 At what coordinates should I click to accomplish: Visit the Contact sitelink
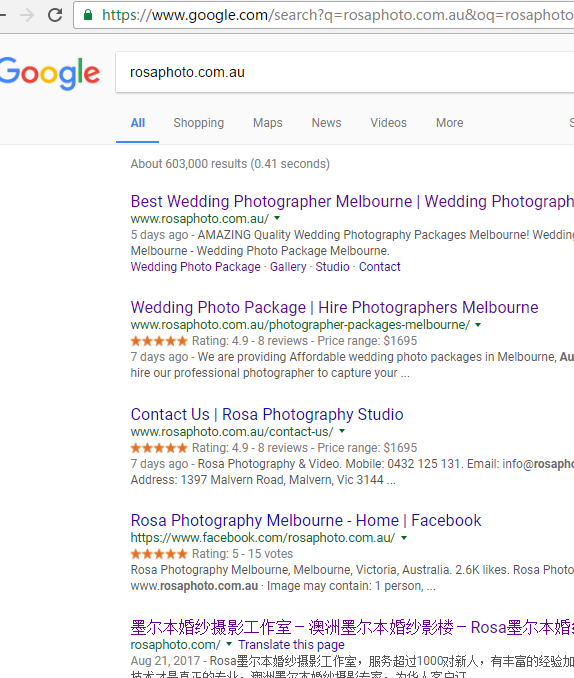click(x=380, y=267)
